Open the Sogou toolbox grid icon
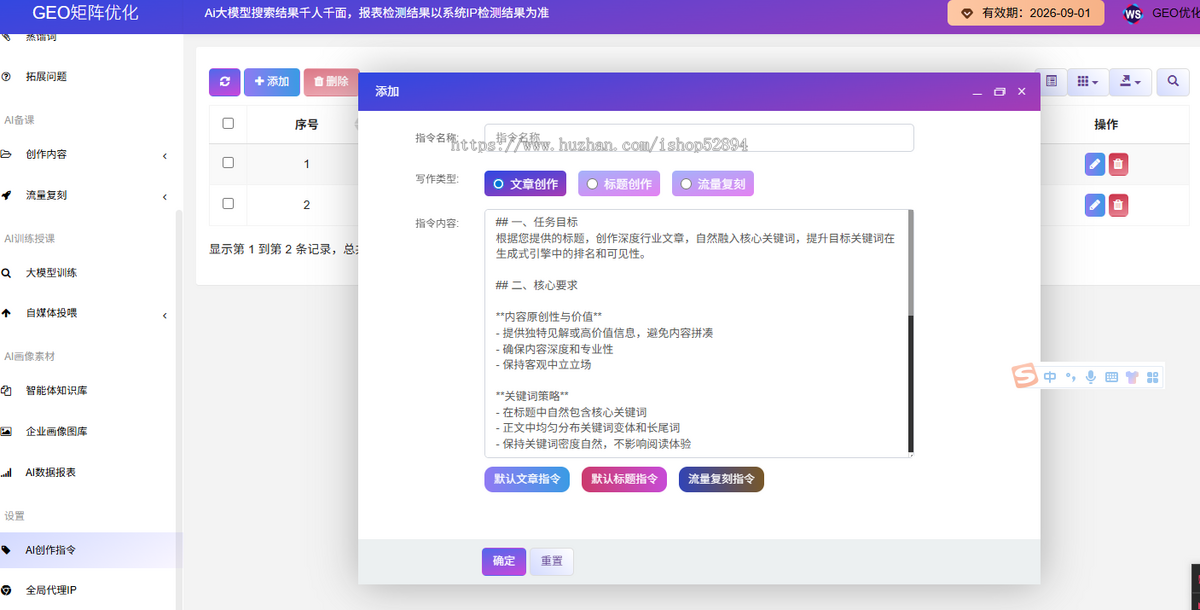Viewport: 1200px width, 610px height. pos(1152,377)
